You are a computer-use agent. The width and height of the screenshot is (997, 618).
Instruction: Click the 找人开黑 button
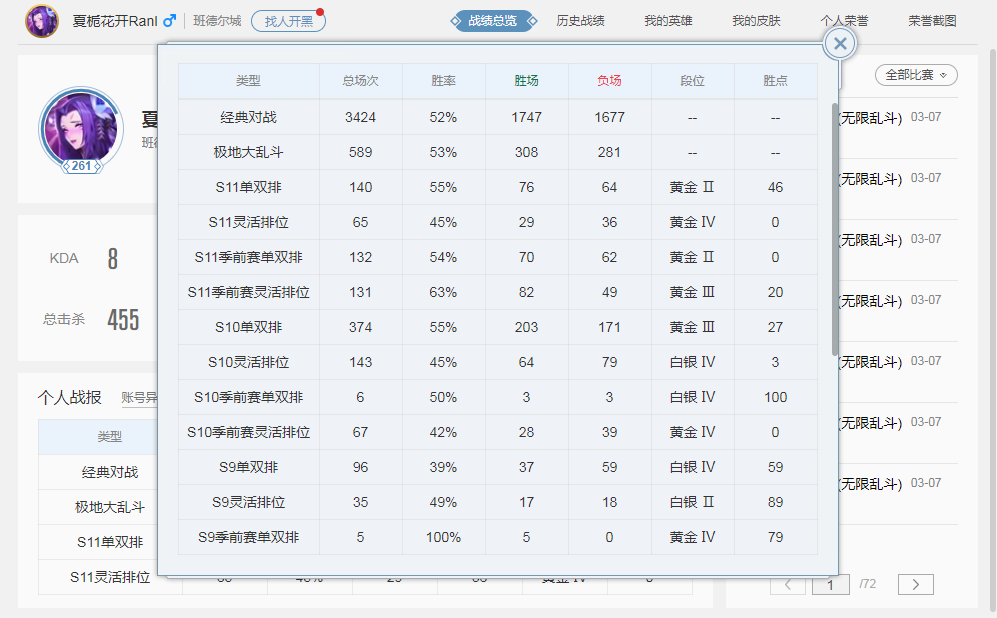click(289, 21)
